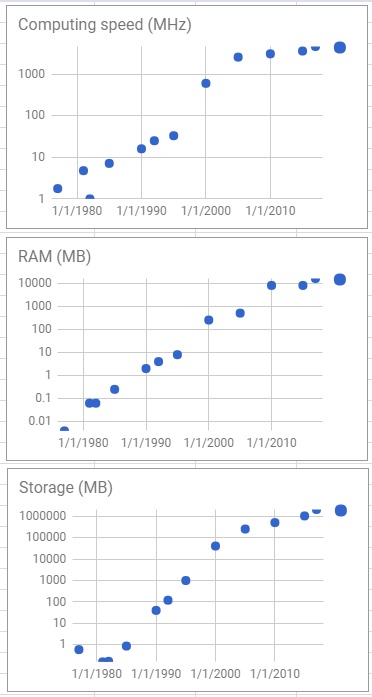Click the data point at 1000 MB in Storage chart
Viewport: 372px width, 697px height.
click(x=186, y=581)
